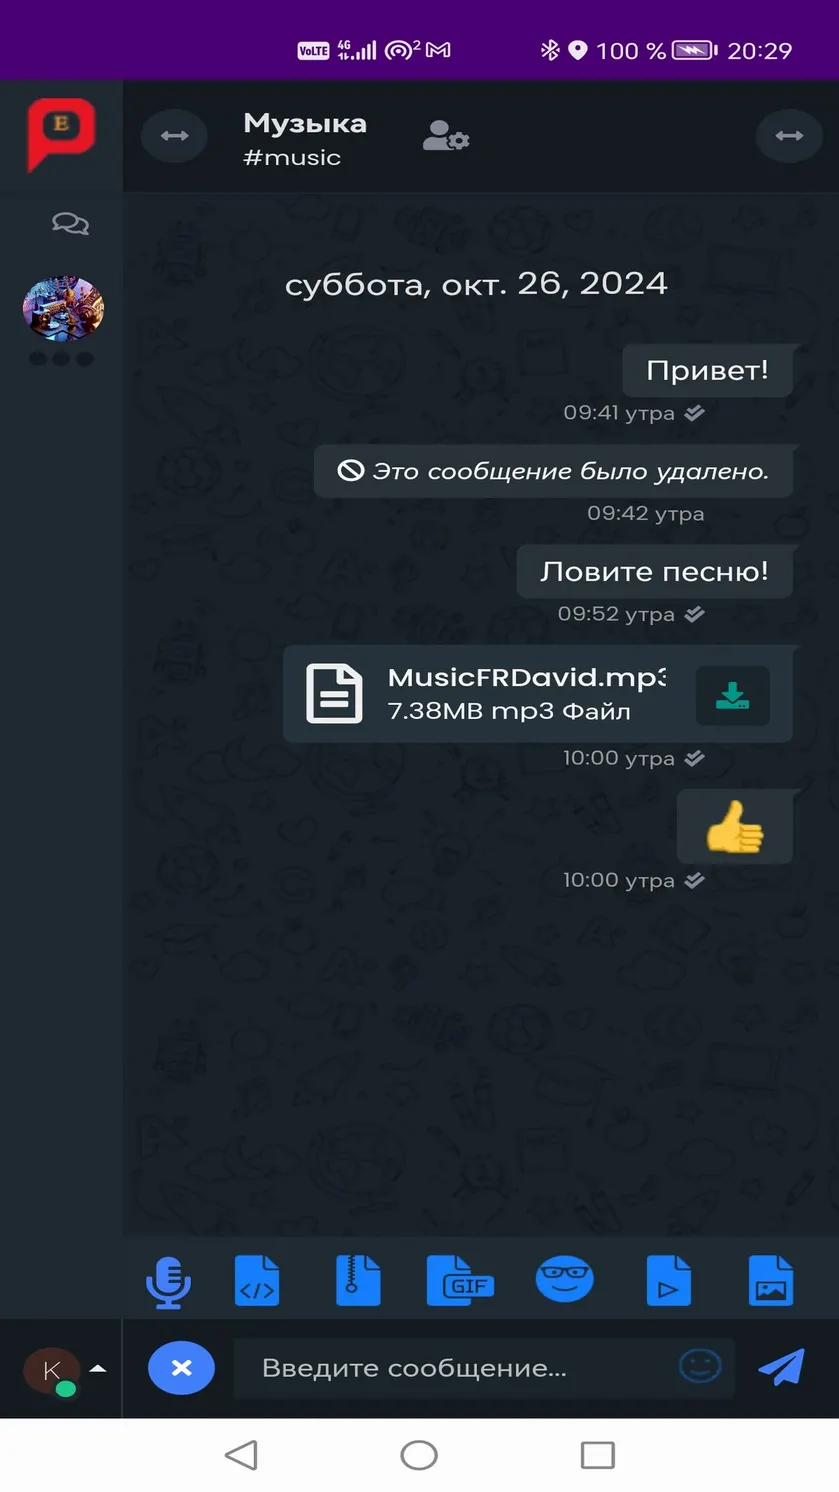Tap the Android back navigation button

point(241,1455)
